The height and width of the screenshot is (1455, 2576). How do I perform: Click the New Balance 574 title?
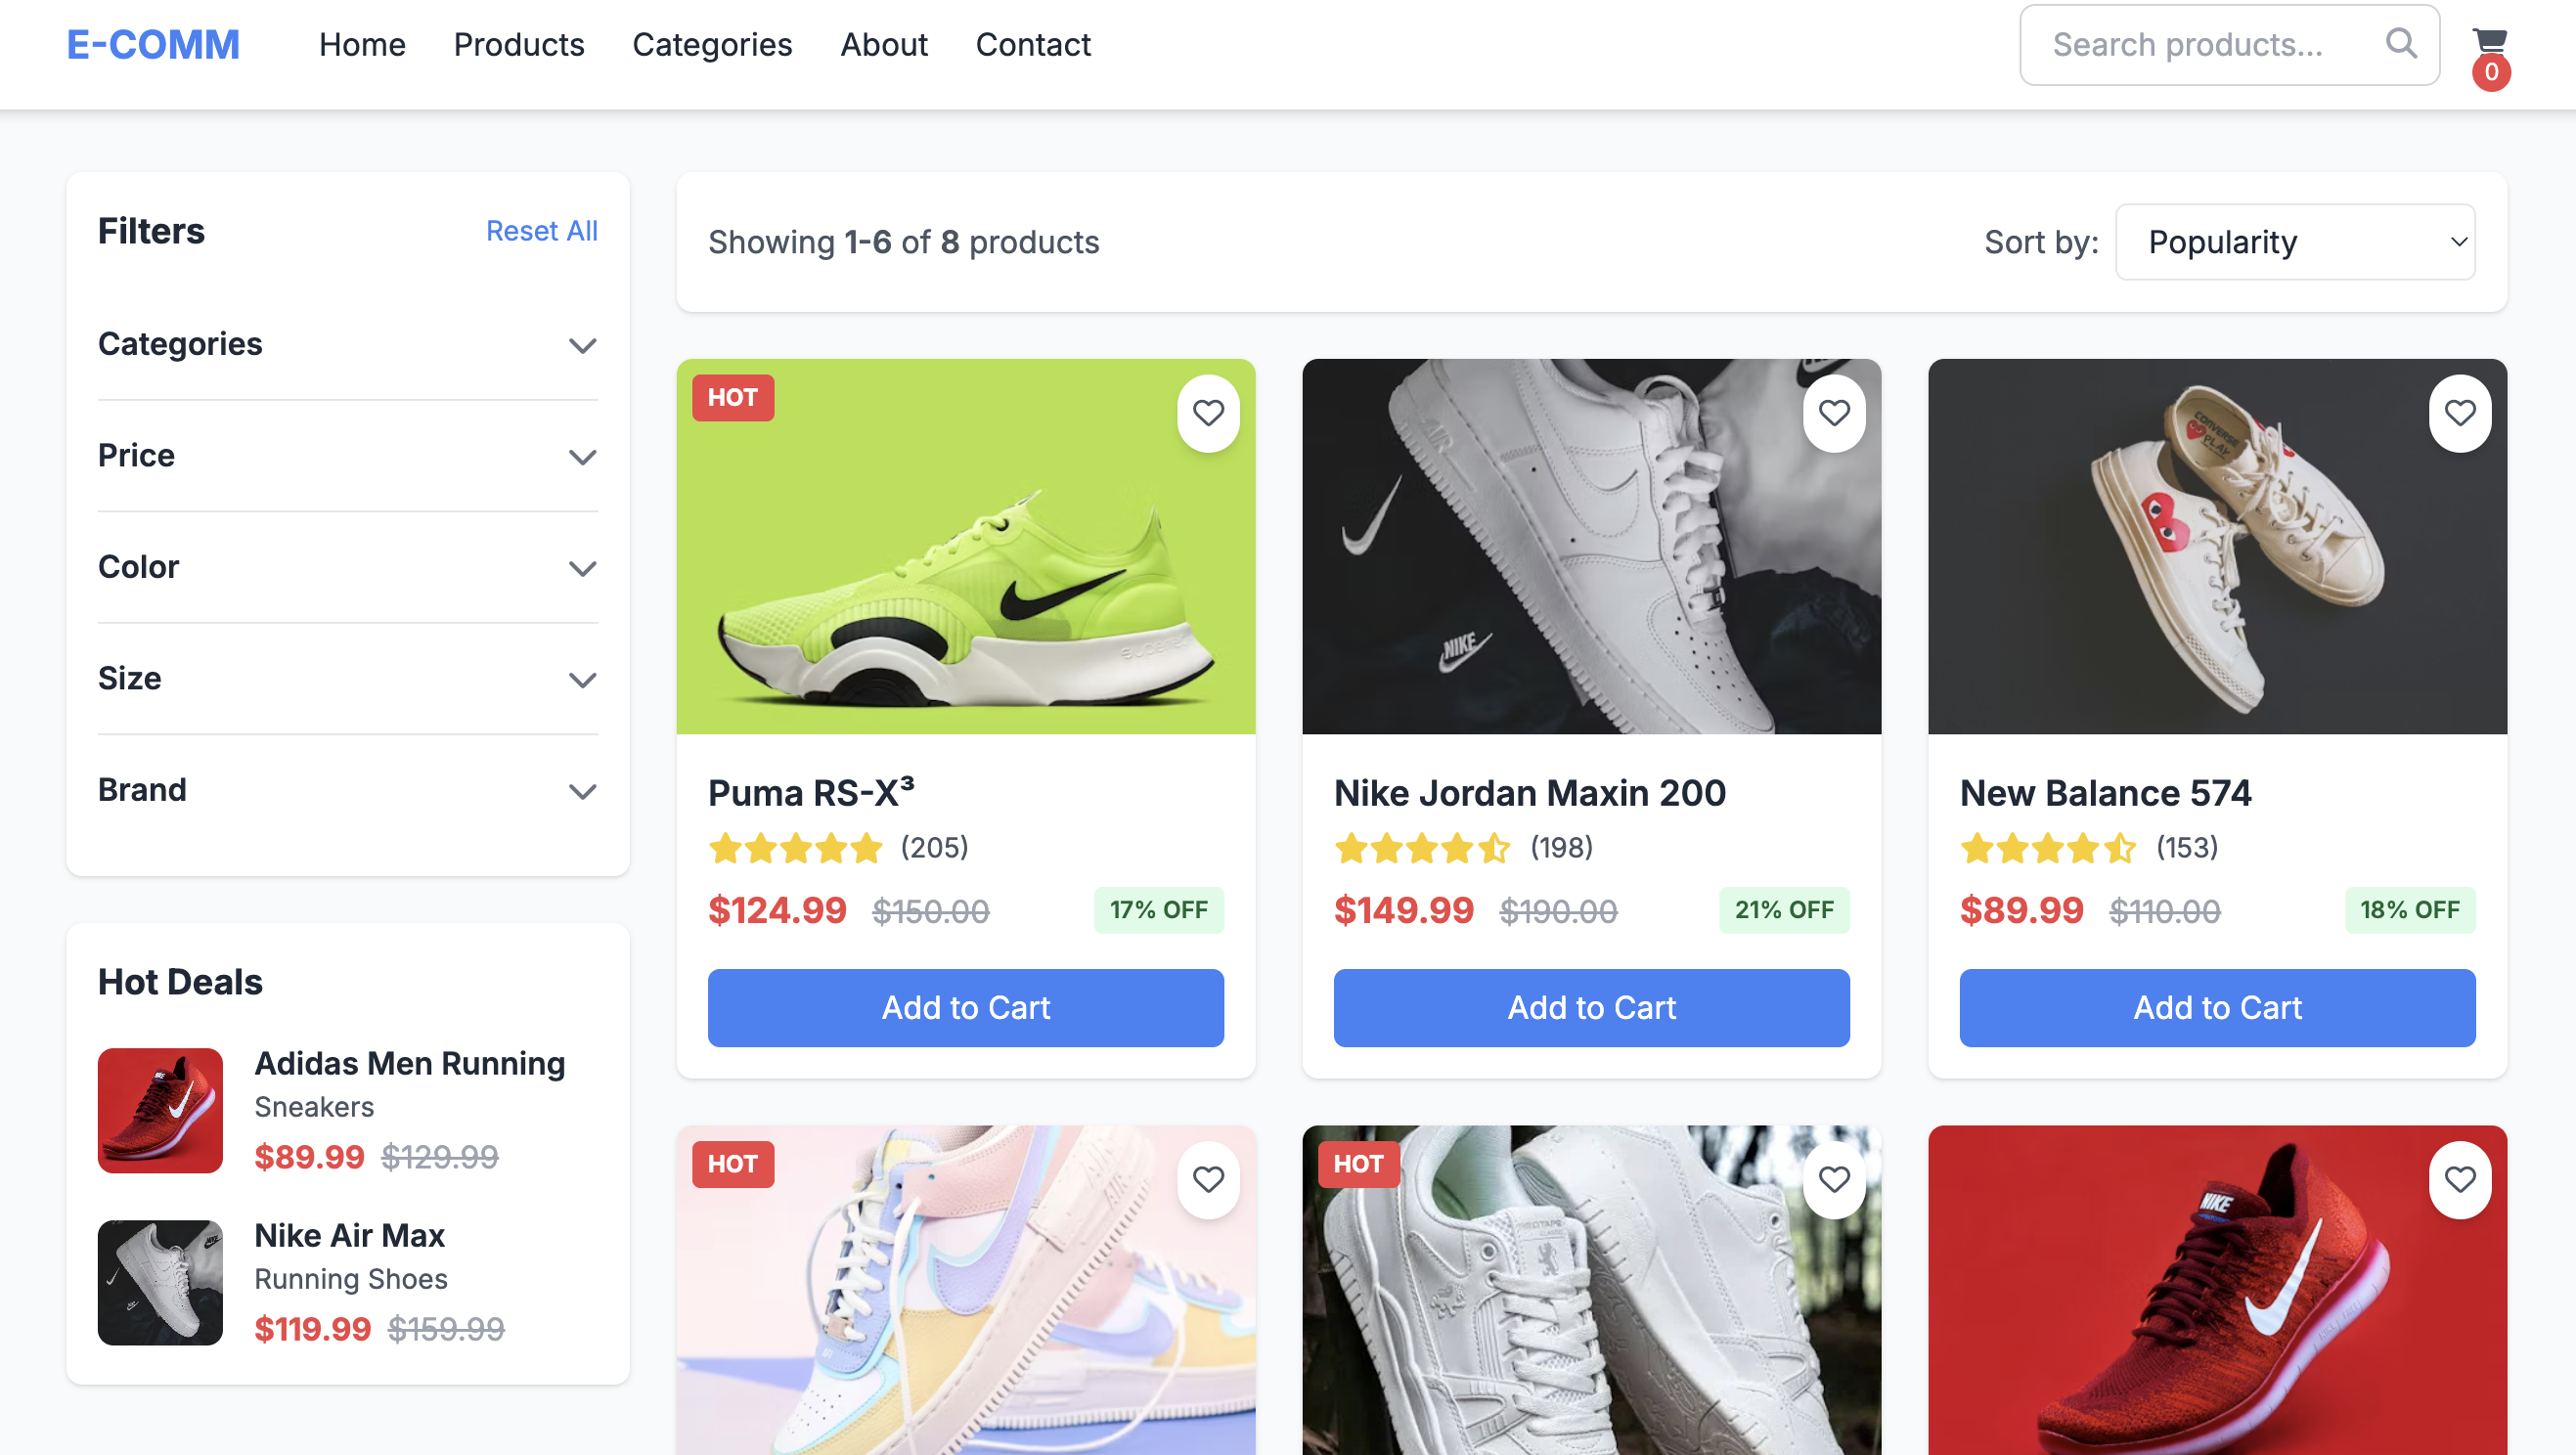coord(2105,793)
